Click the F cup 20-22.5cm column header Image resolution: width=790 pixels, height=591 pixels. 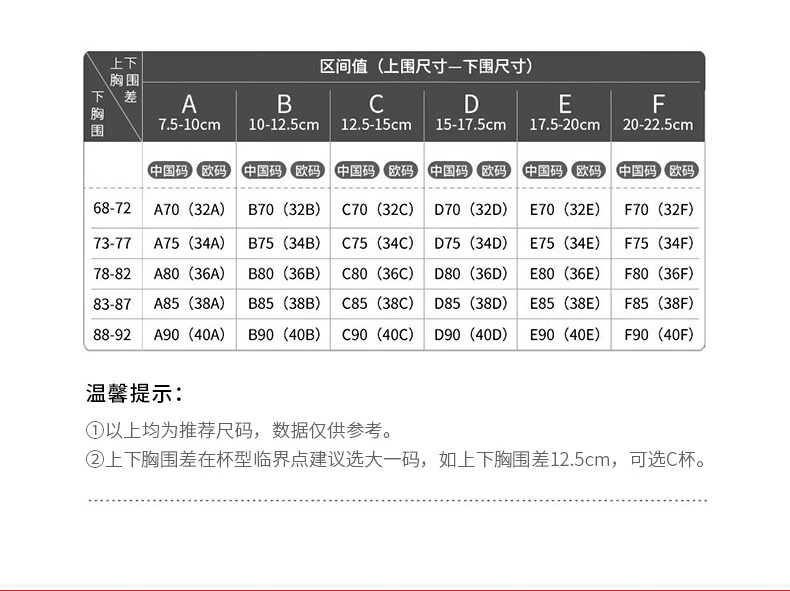657,114
